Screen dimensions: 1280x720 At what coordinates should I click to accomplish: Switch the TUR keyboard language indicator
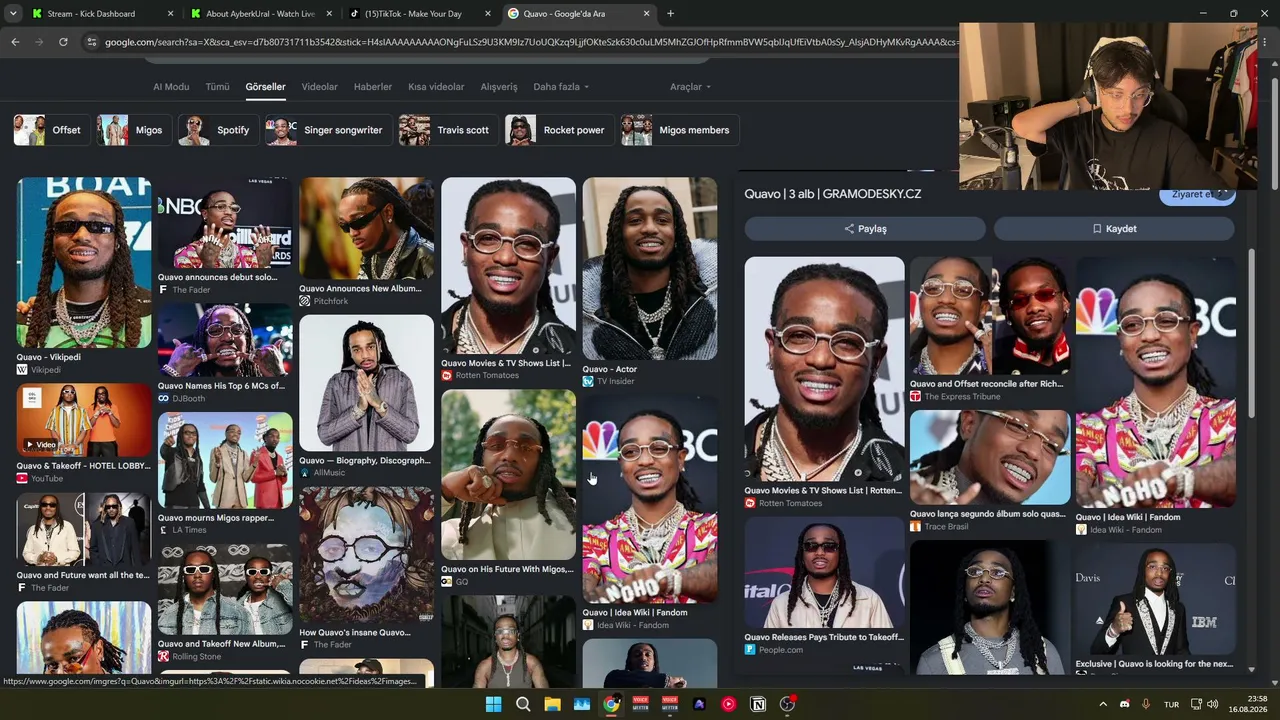pyautogui.click(x=1171, y=705)
